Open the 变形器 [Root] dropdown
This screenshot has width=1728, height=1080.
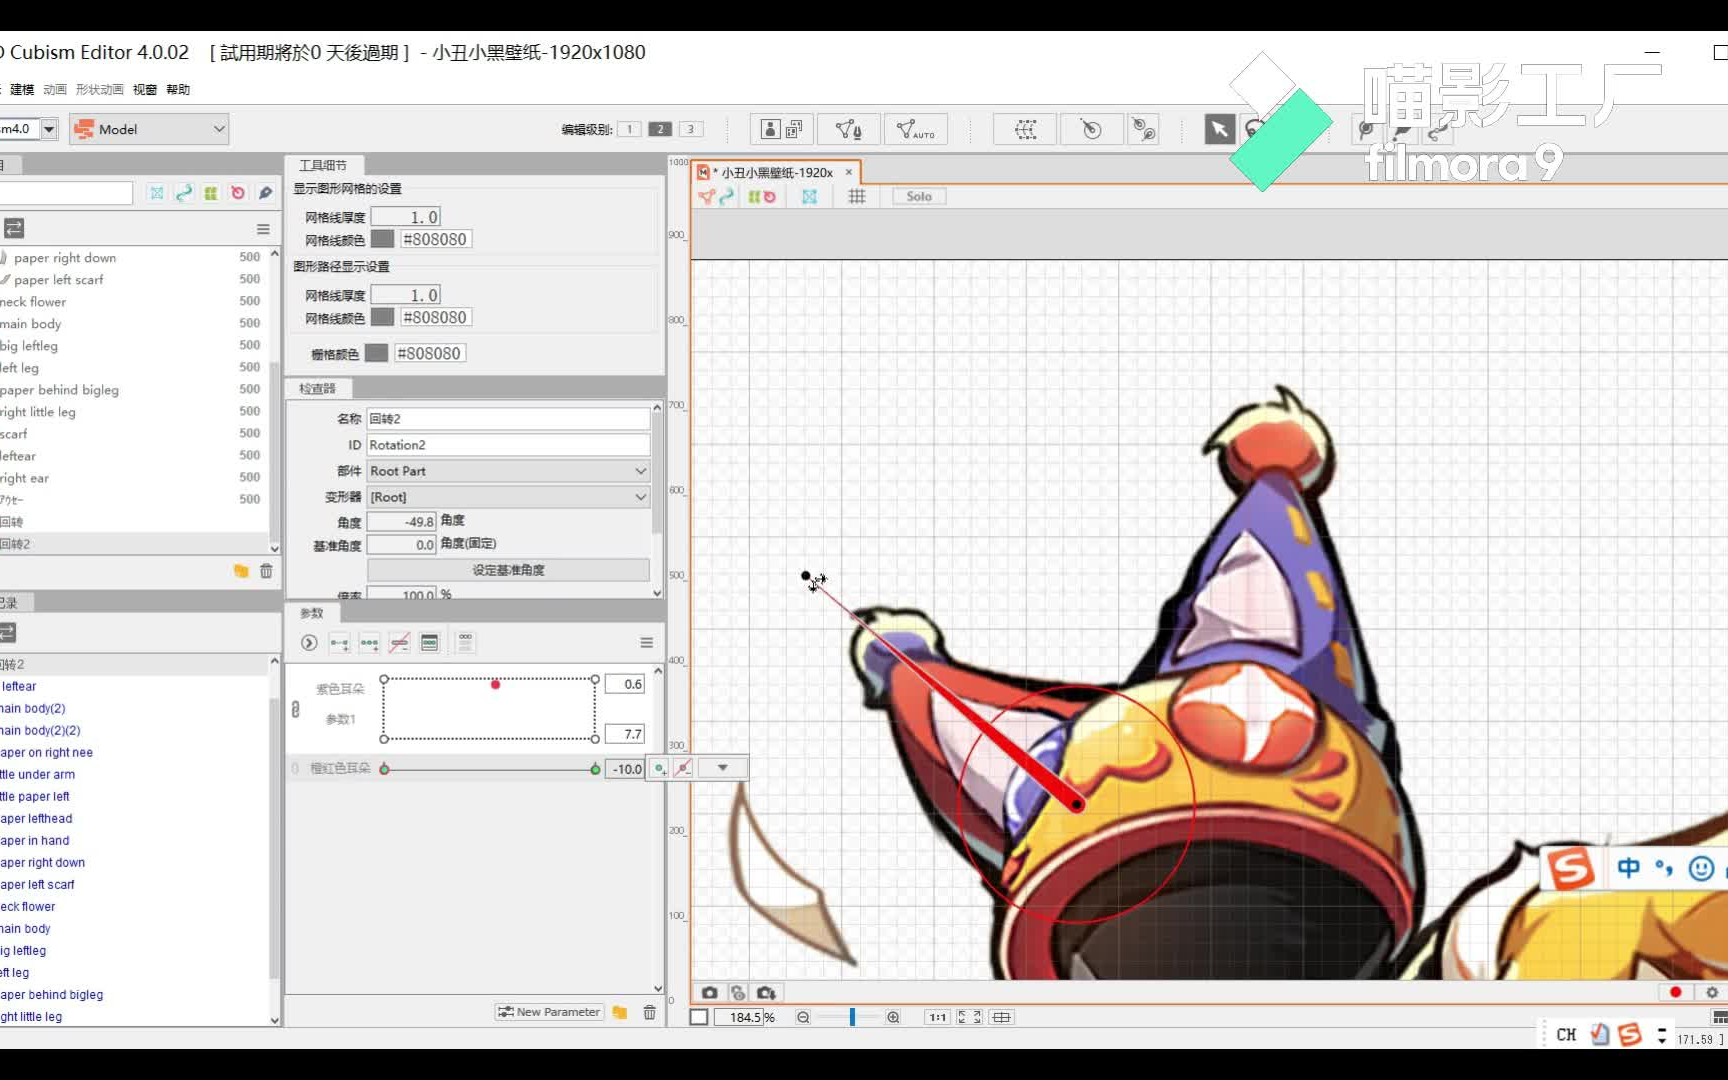[508, 497]
